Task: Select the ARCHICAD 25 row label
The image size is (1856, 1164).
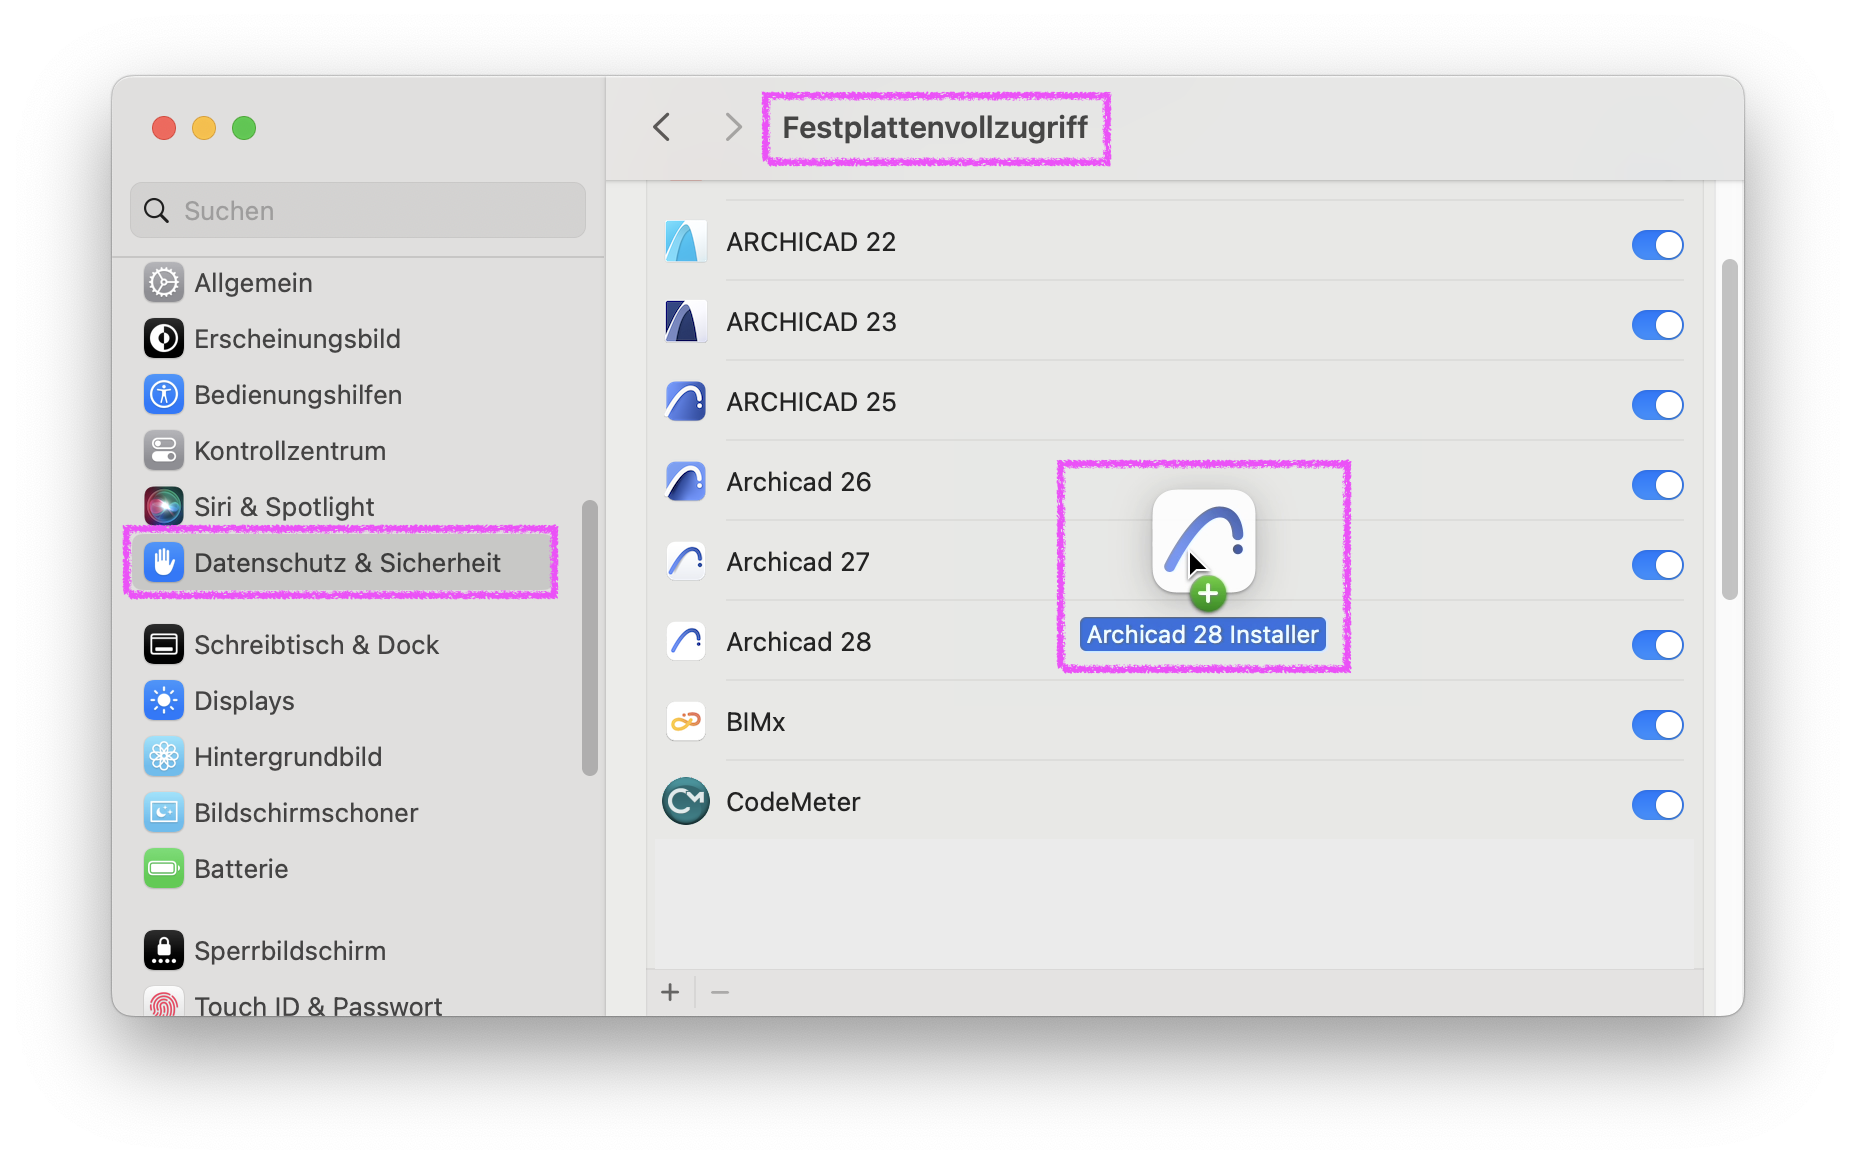Action: [811, 402]
